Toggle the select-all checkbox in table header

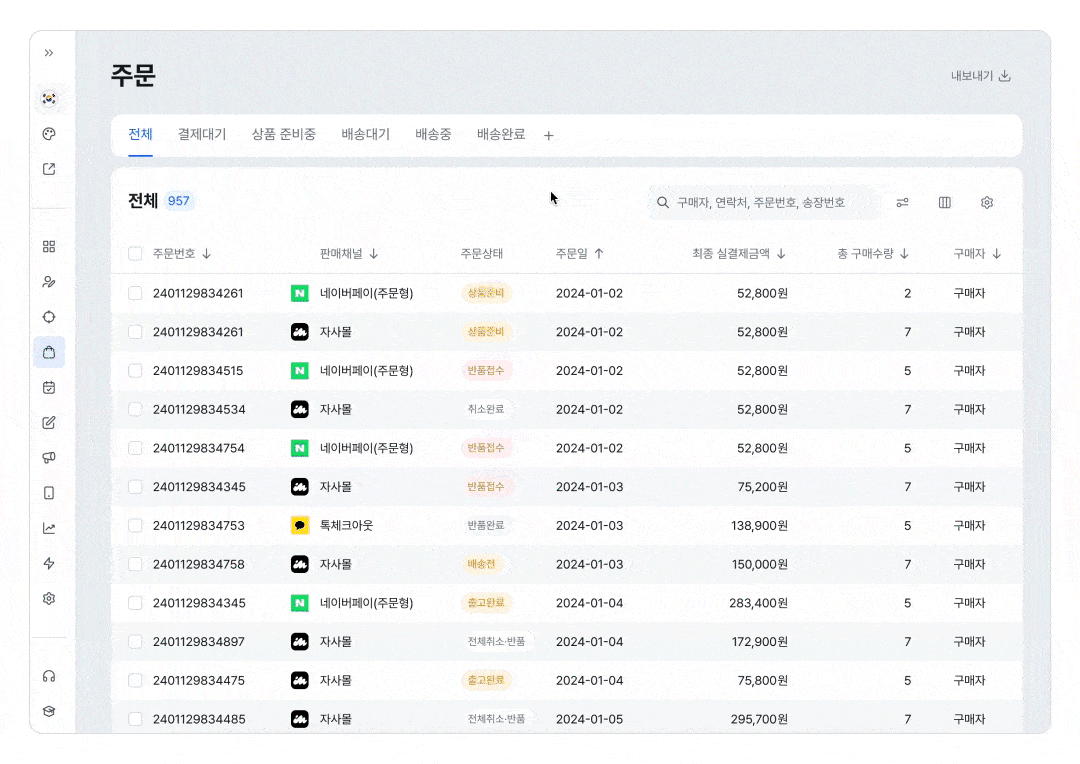135,254
